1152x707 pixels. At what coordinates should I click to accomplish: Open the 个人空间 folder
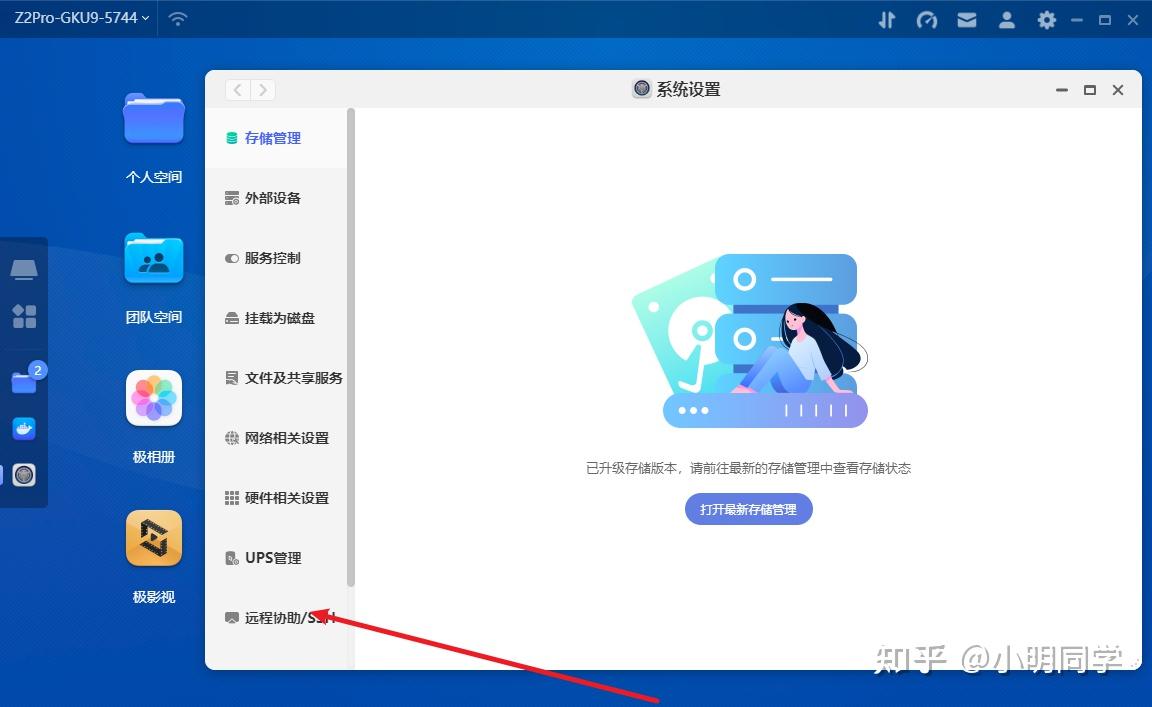point(154,119)
